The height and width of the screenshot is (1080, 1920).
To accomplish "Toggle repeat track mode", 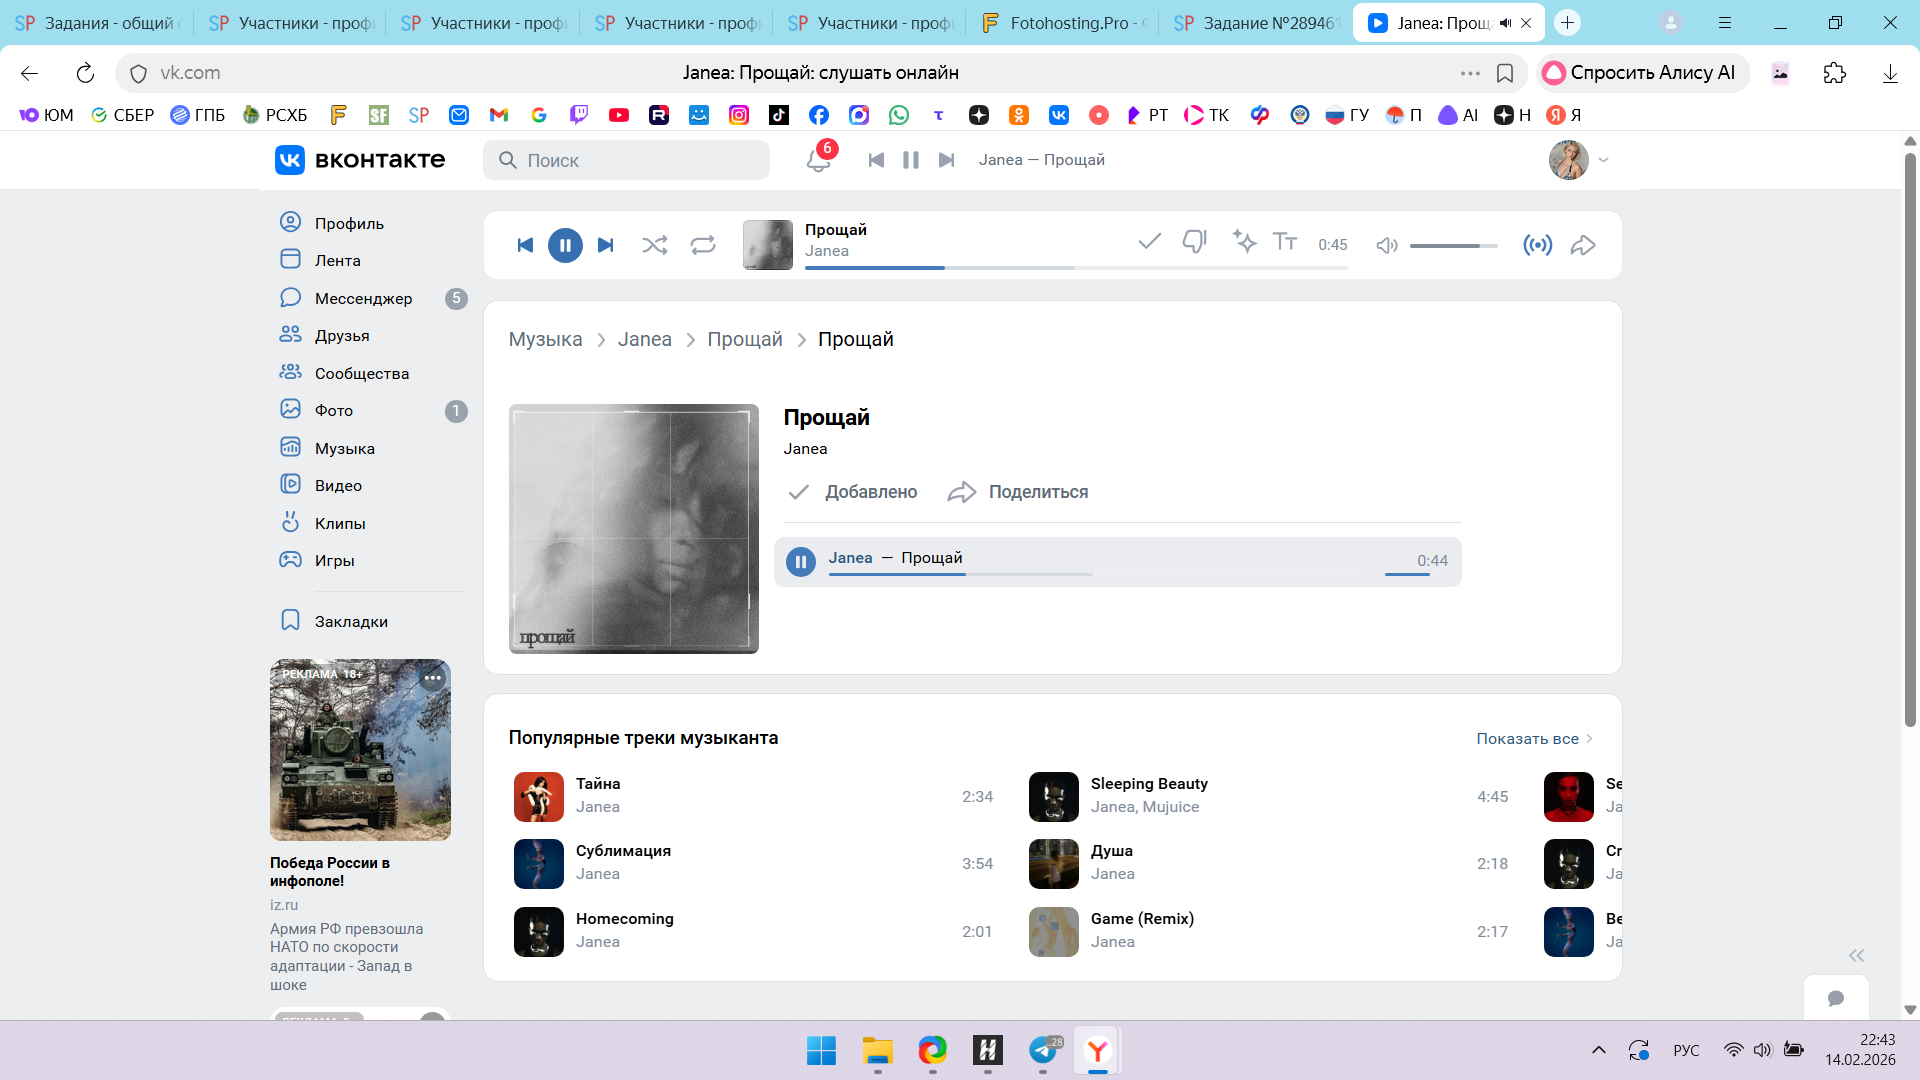I will [x=703, y=245].
